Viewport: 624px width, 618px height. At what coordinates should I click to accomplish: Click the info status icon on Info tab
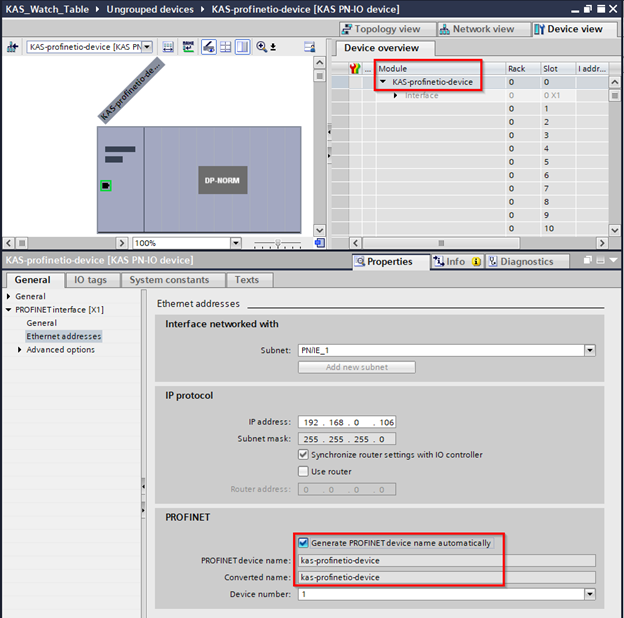pos(476,261)
